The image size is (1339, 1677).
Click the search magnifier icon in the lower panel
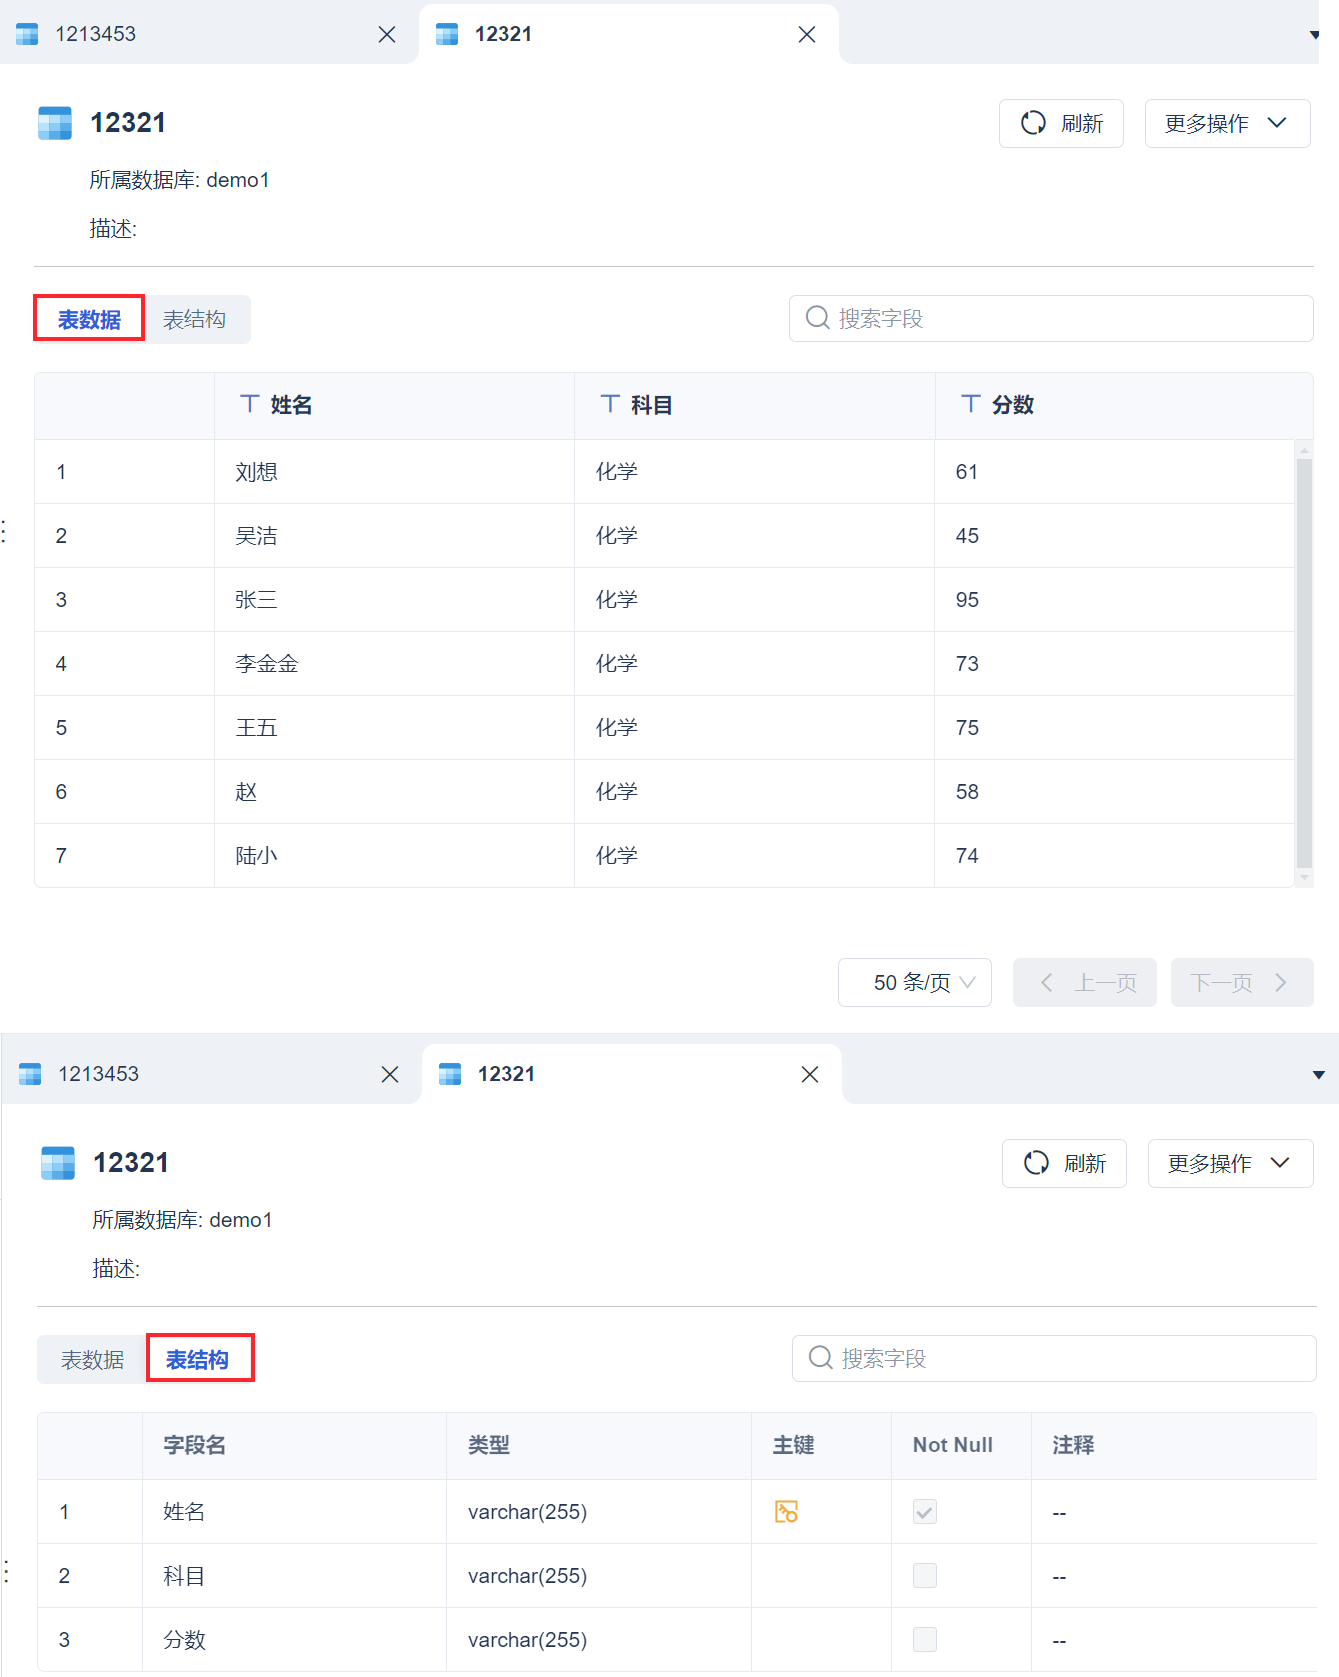821,1358
